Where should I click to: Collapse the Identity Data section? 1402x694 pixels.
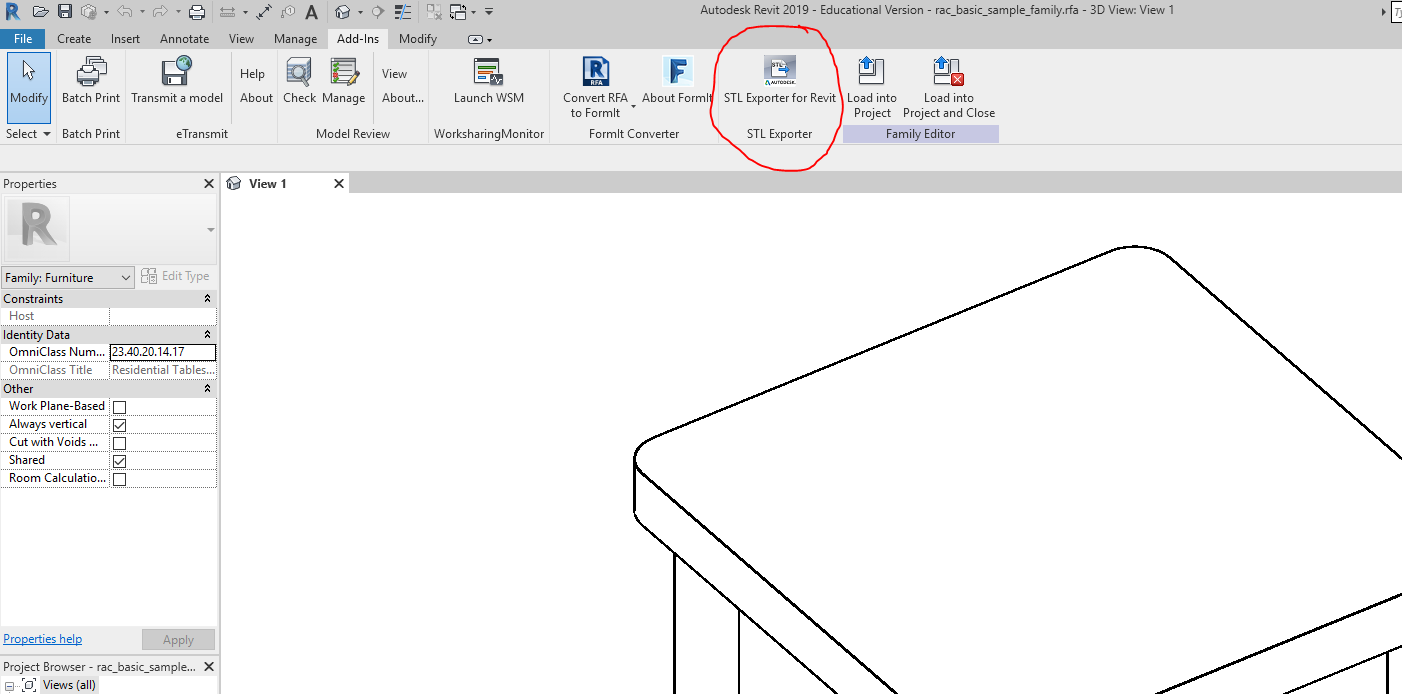click(x=208, y=334)
